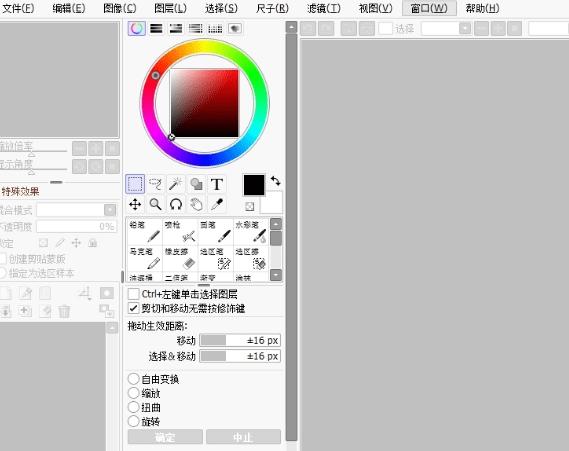Enable Ctrl+左键单击选择图层 checkbox

click(x=133, y=294)
